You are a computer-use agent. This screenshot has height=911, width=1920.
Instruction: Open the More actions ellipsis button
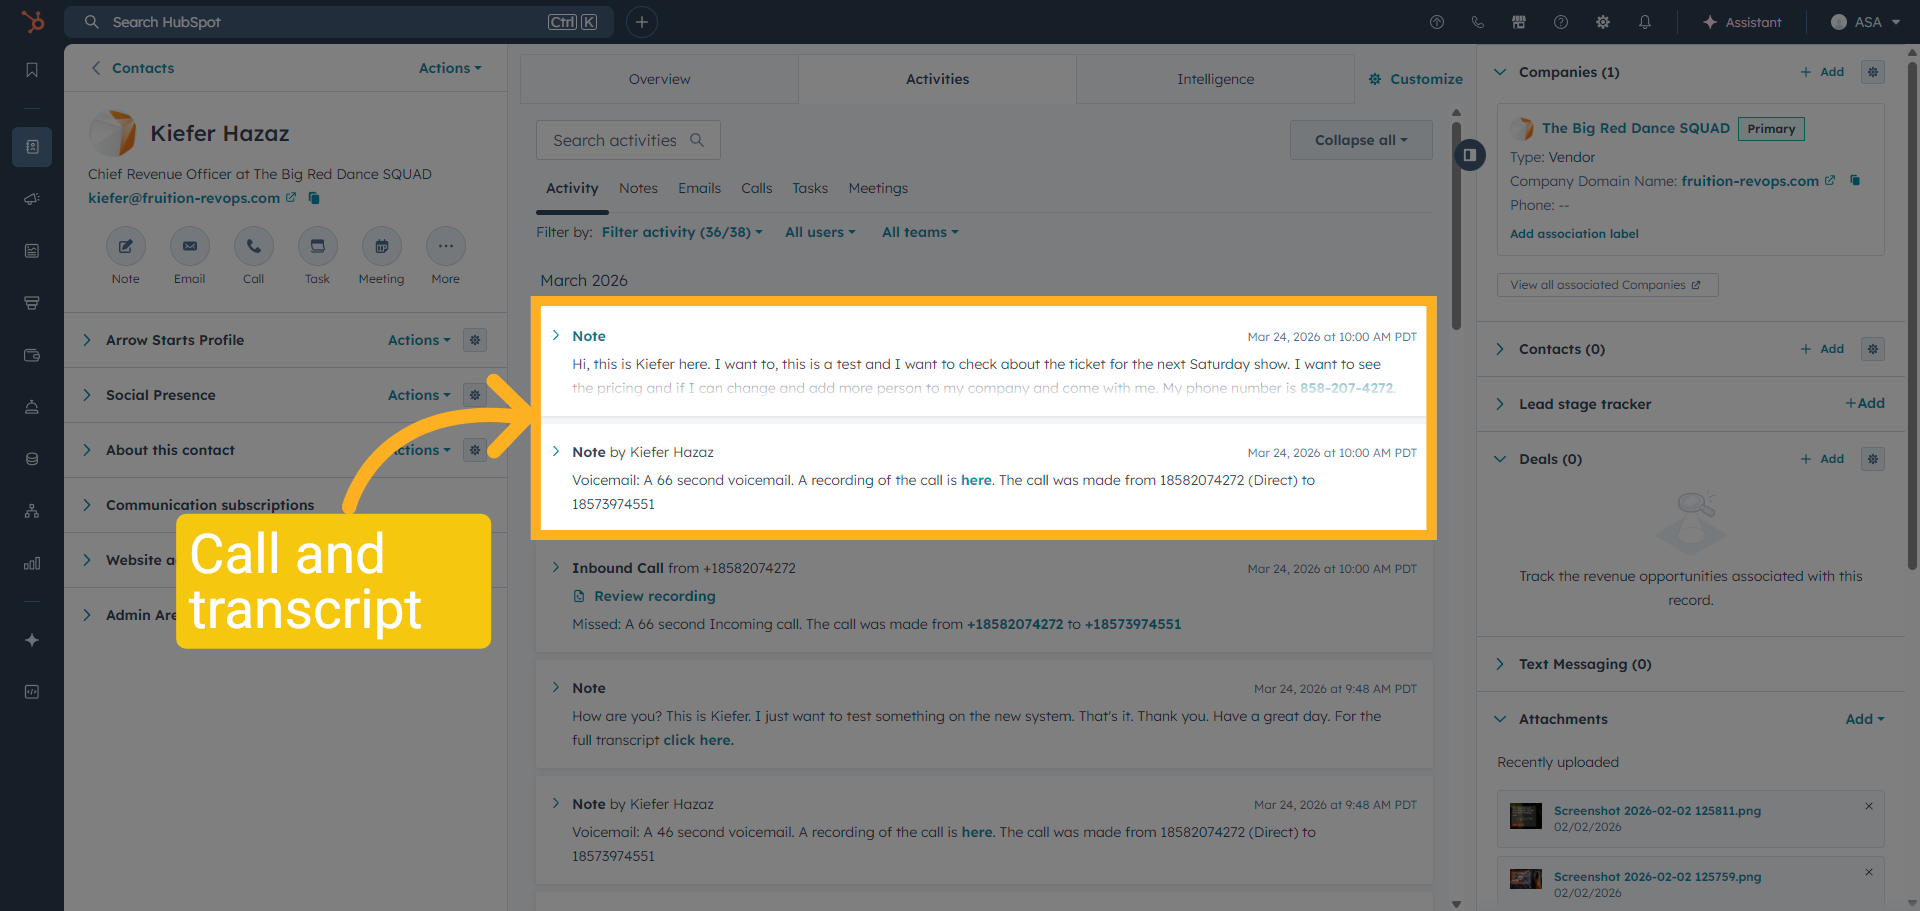(x=446, y=246)
